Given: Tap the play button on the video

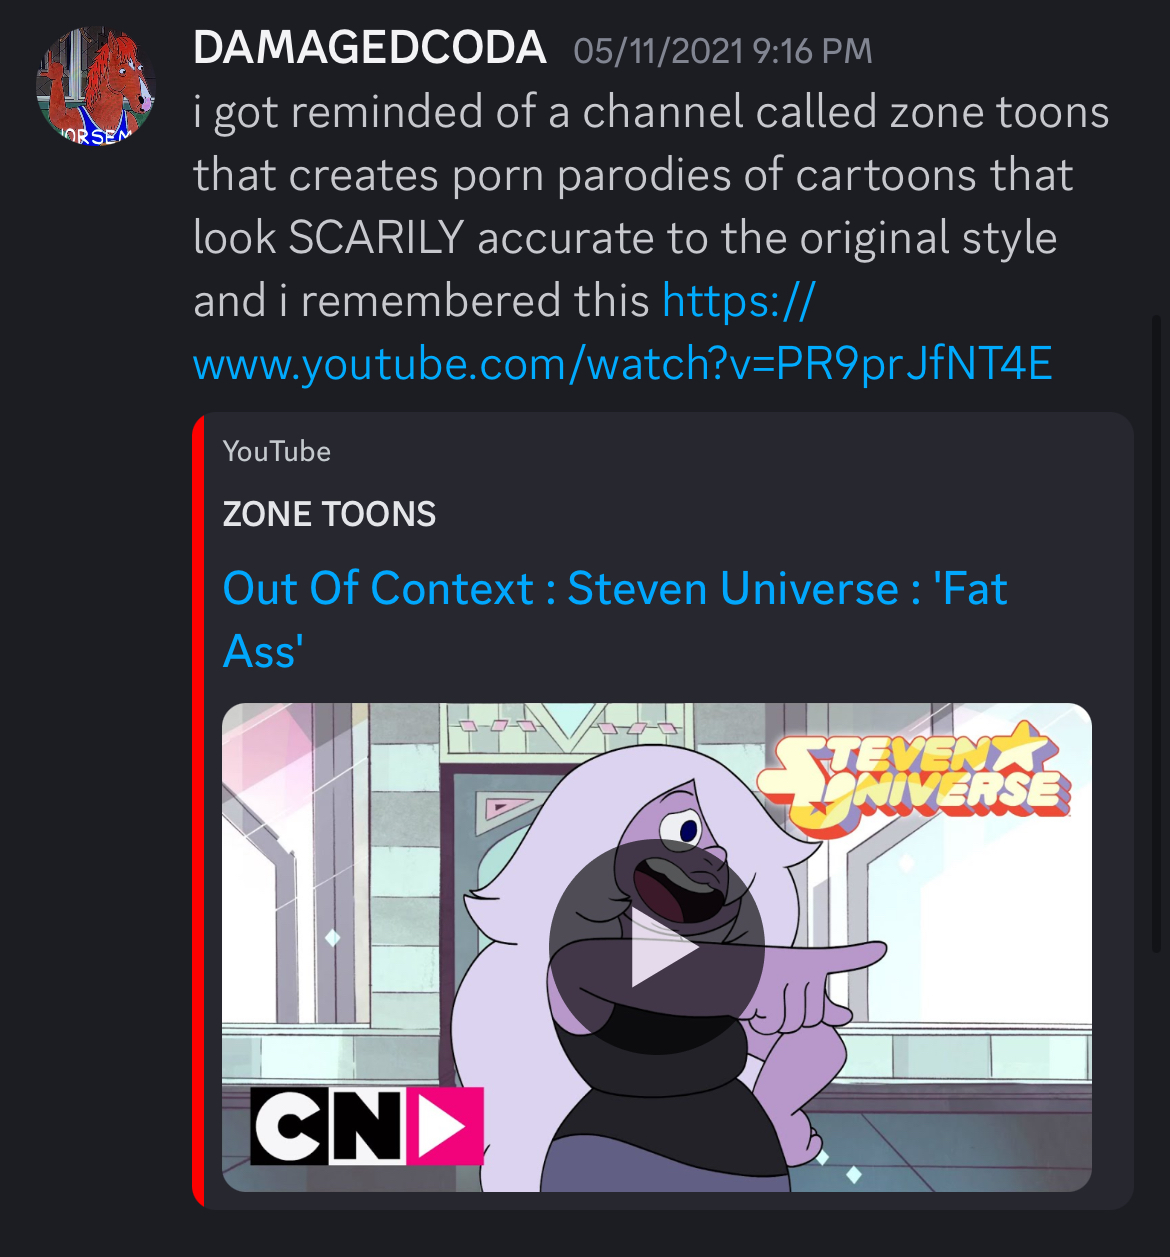Looking at the screenshot, I should [656, 947].
